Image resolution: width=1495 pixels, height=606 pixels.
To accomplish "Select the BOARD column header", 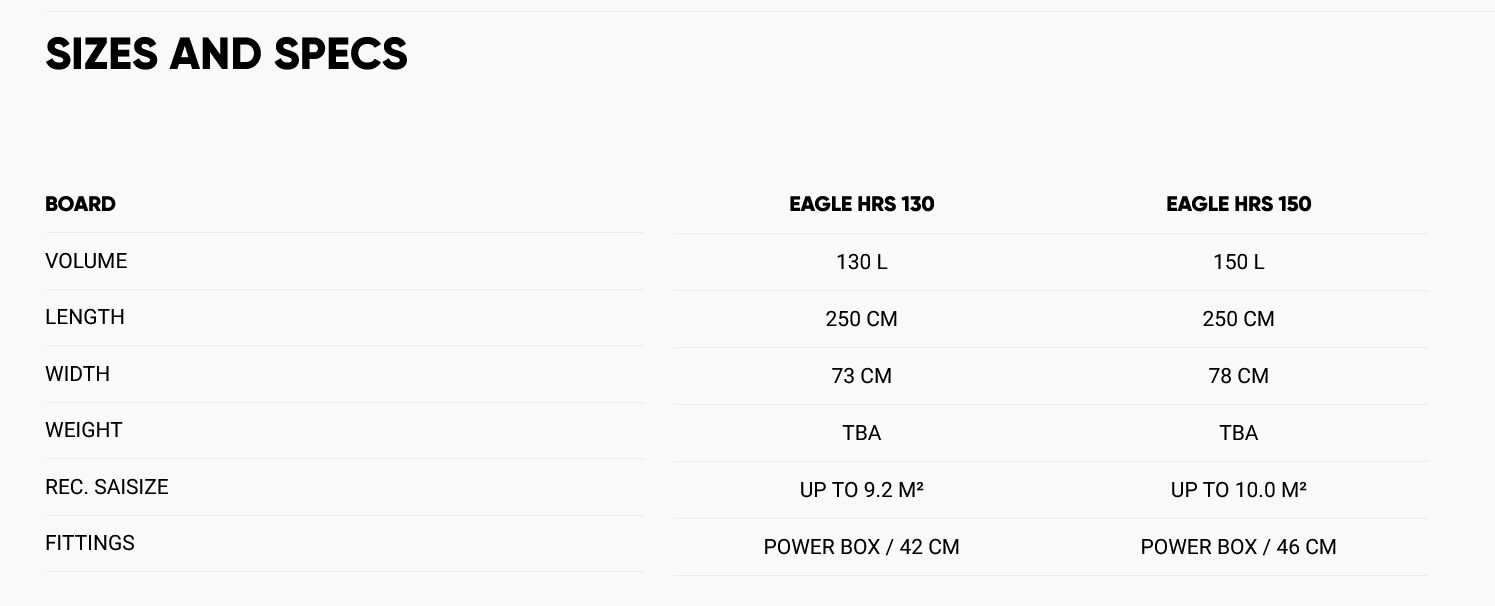I will point(80,204).
